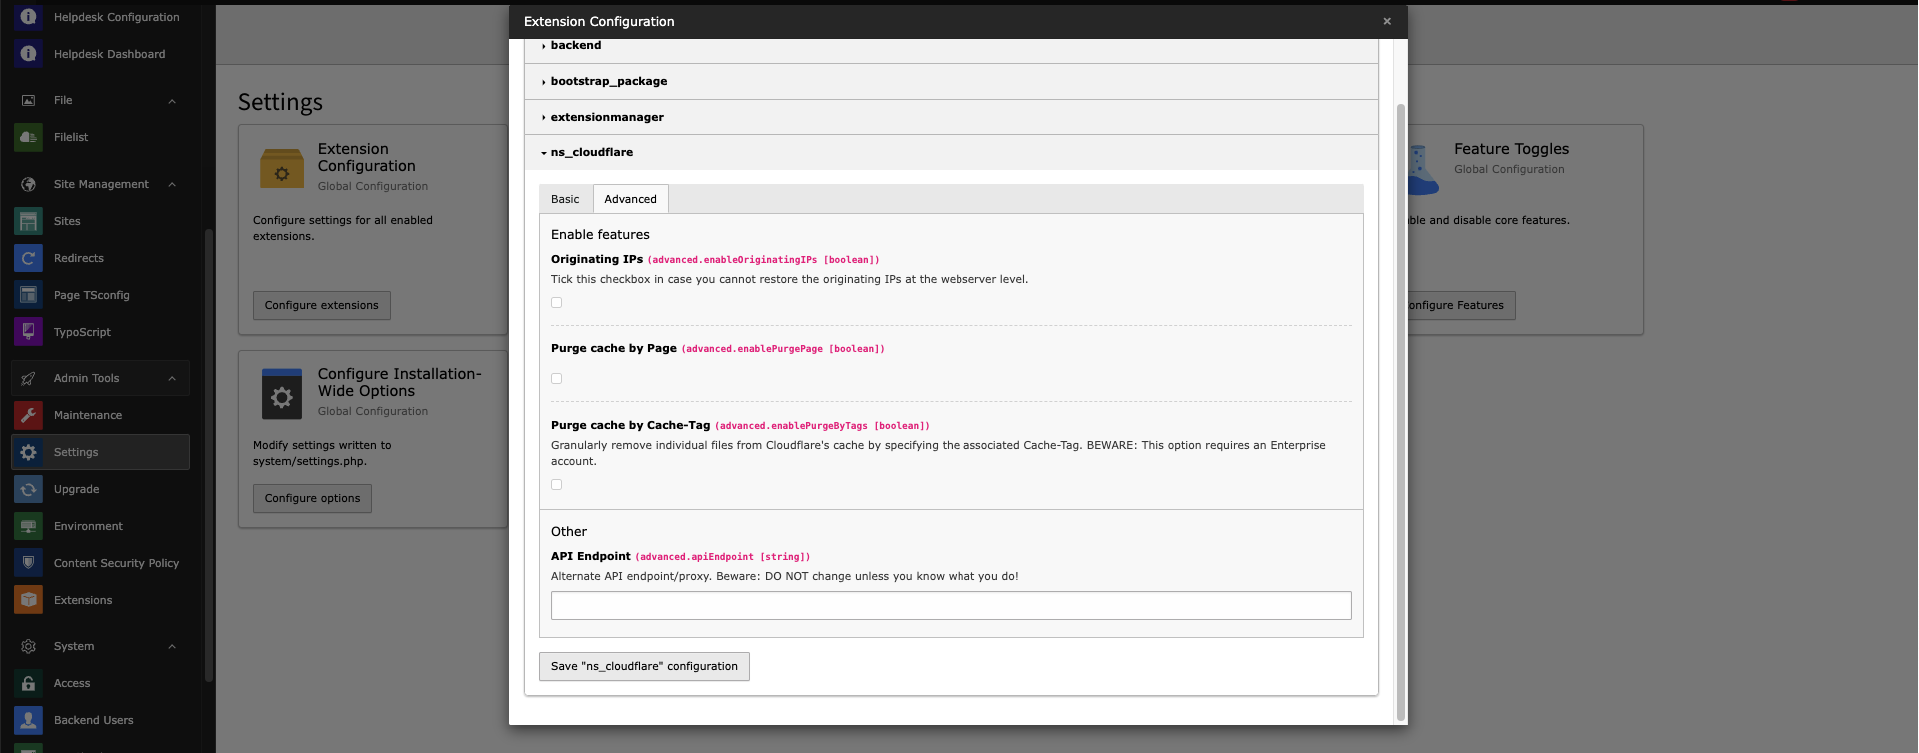The height and width of the screenshot is (753, 1919).
Task: Expand the bootstrap_package configuration section
Action: (x=608, y=82)
